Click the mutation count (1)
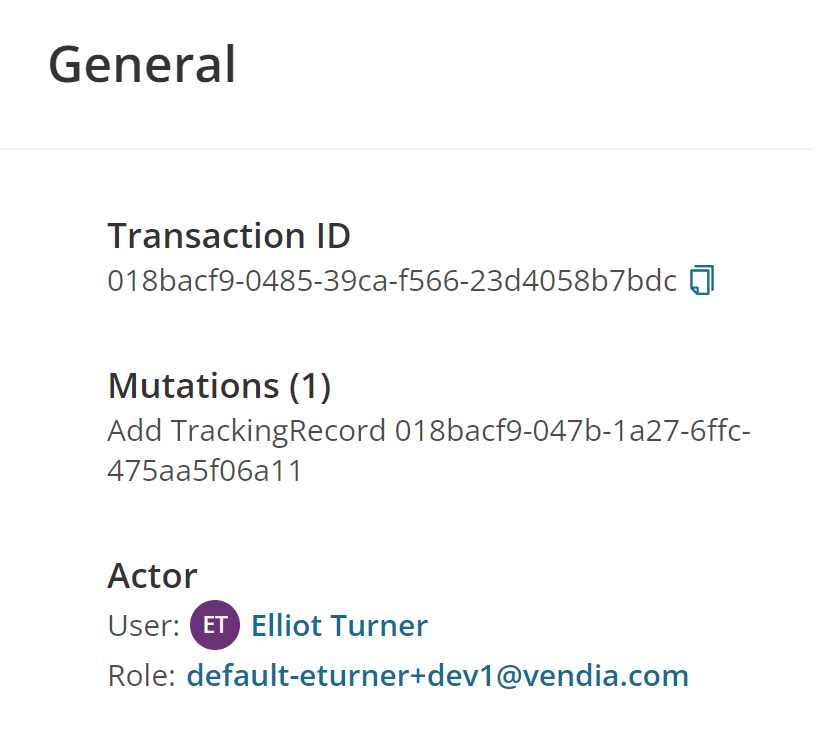The width and height of the screenshot is (813, 743). [x=310, y=387]
